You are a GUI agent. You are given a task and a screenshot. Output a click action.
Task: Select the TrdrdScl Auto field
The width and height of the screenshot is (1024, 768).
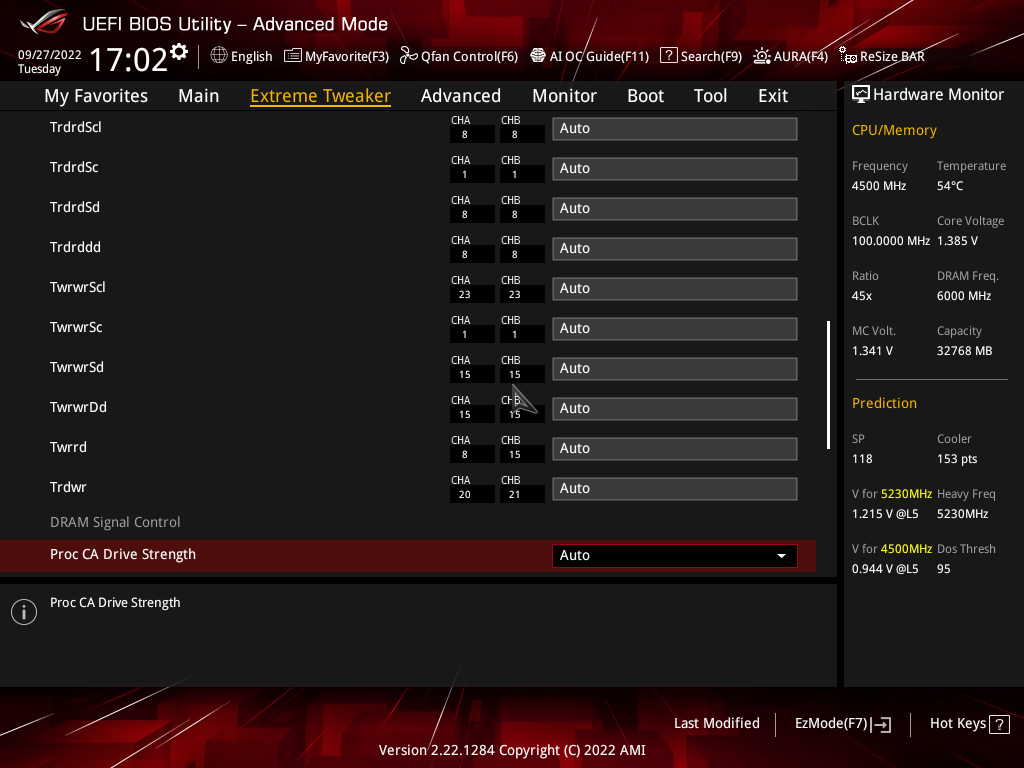tap(675, 129)
